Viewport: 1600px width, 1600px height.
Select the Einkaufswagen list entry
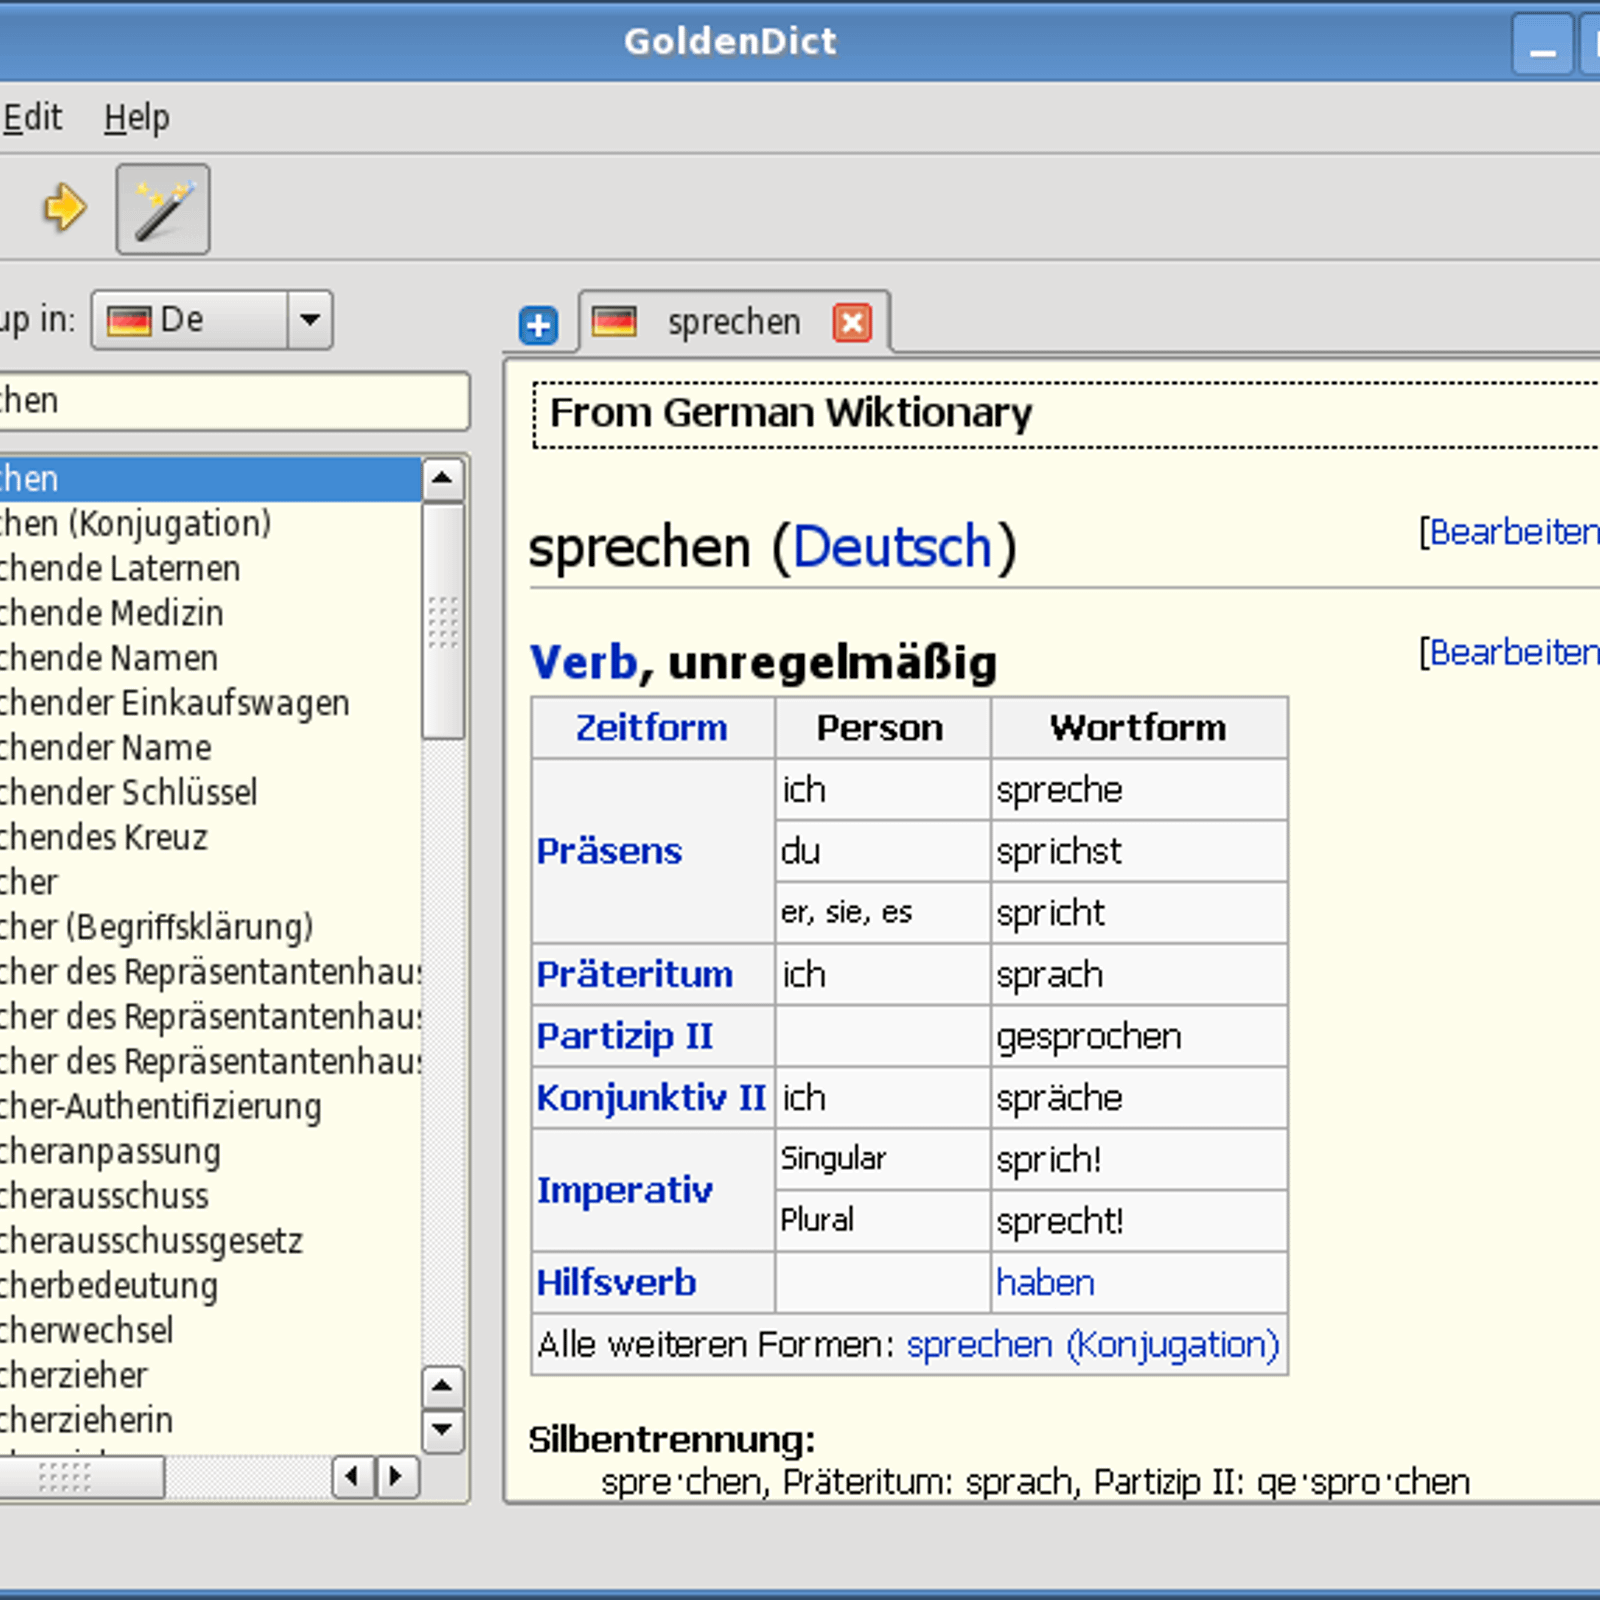click(x=210, y=703)
